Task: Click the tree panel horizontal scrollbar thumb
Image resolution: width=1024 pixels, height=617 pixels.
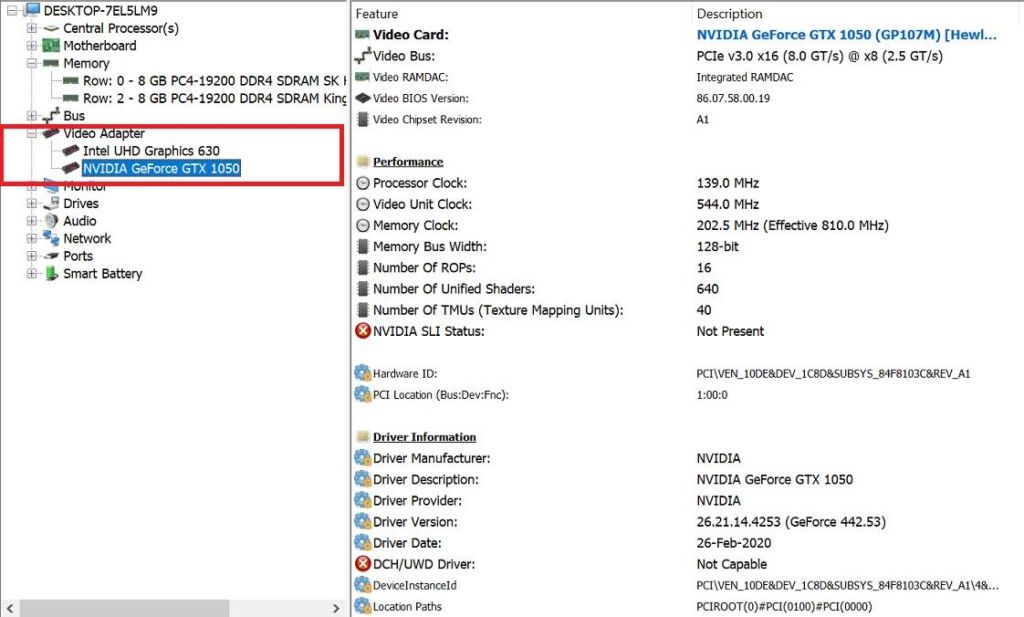Action: coord(124,608)
